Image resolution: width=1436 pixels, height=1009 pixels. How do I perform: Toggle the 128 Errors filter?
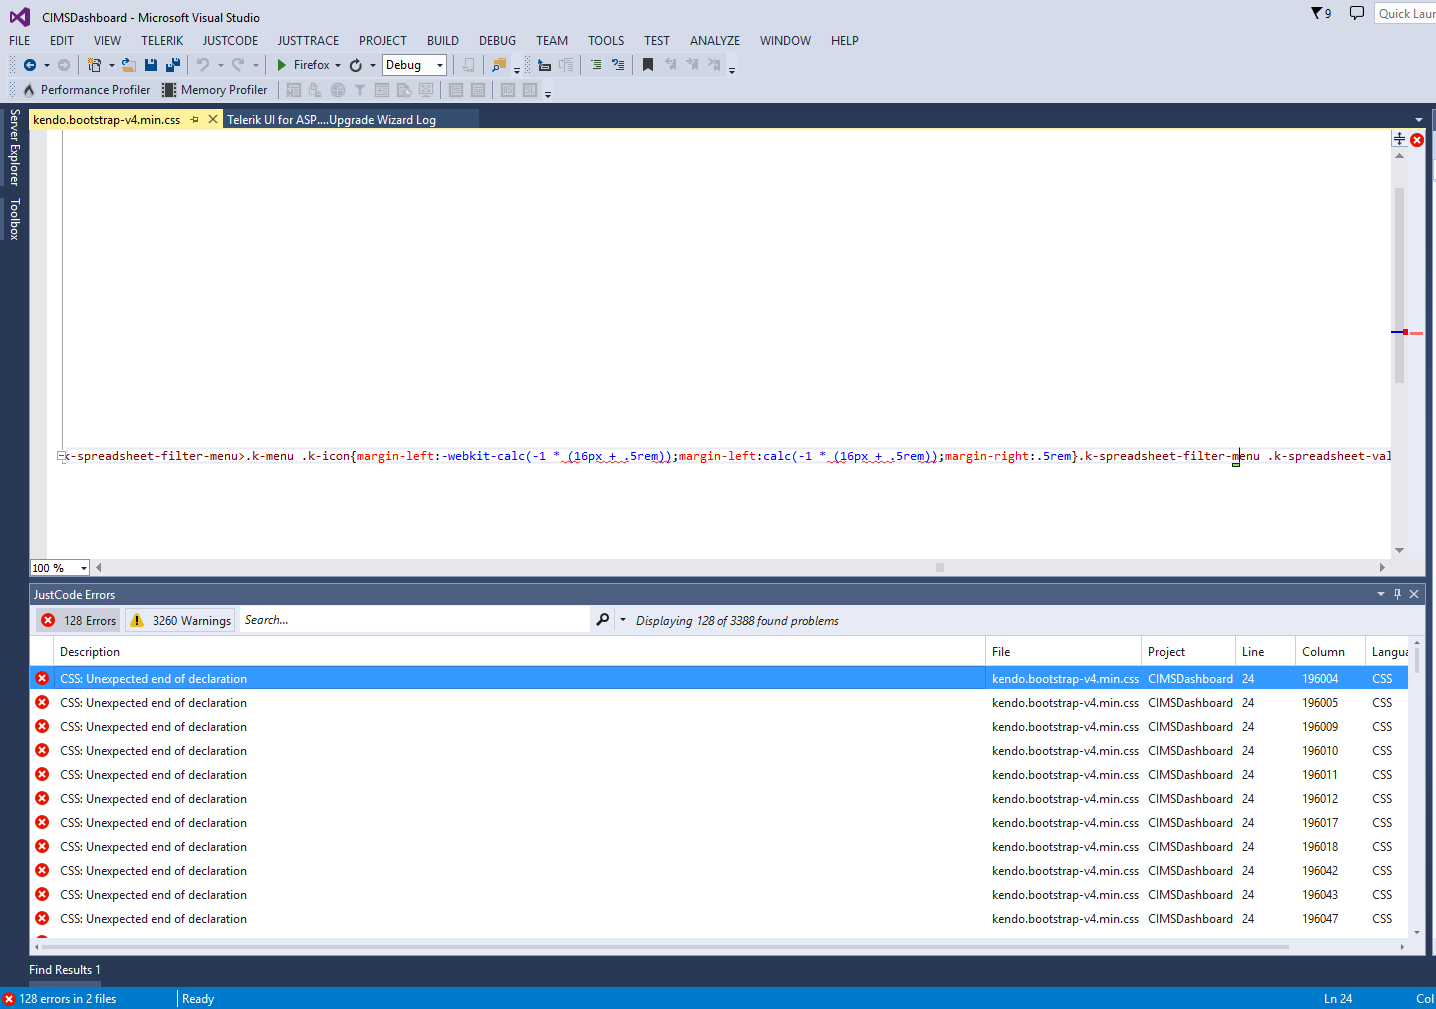pos(79,620)
